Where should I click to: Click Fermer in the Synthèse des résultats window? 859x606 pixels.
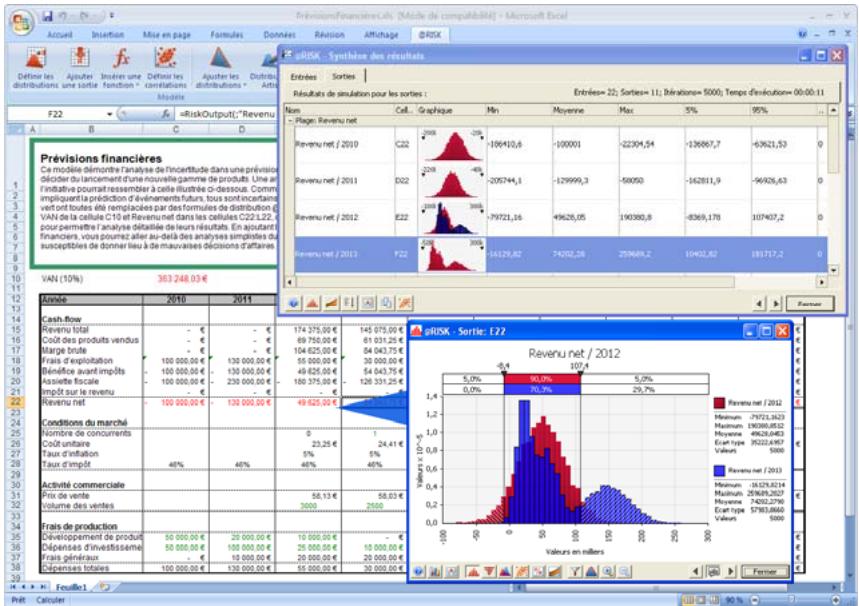click(x=809, y=301)
